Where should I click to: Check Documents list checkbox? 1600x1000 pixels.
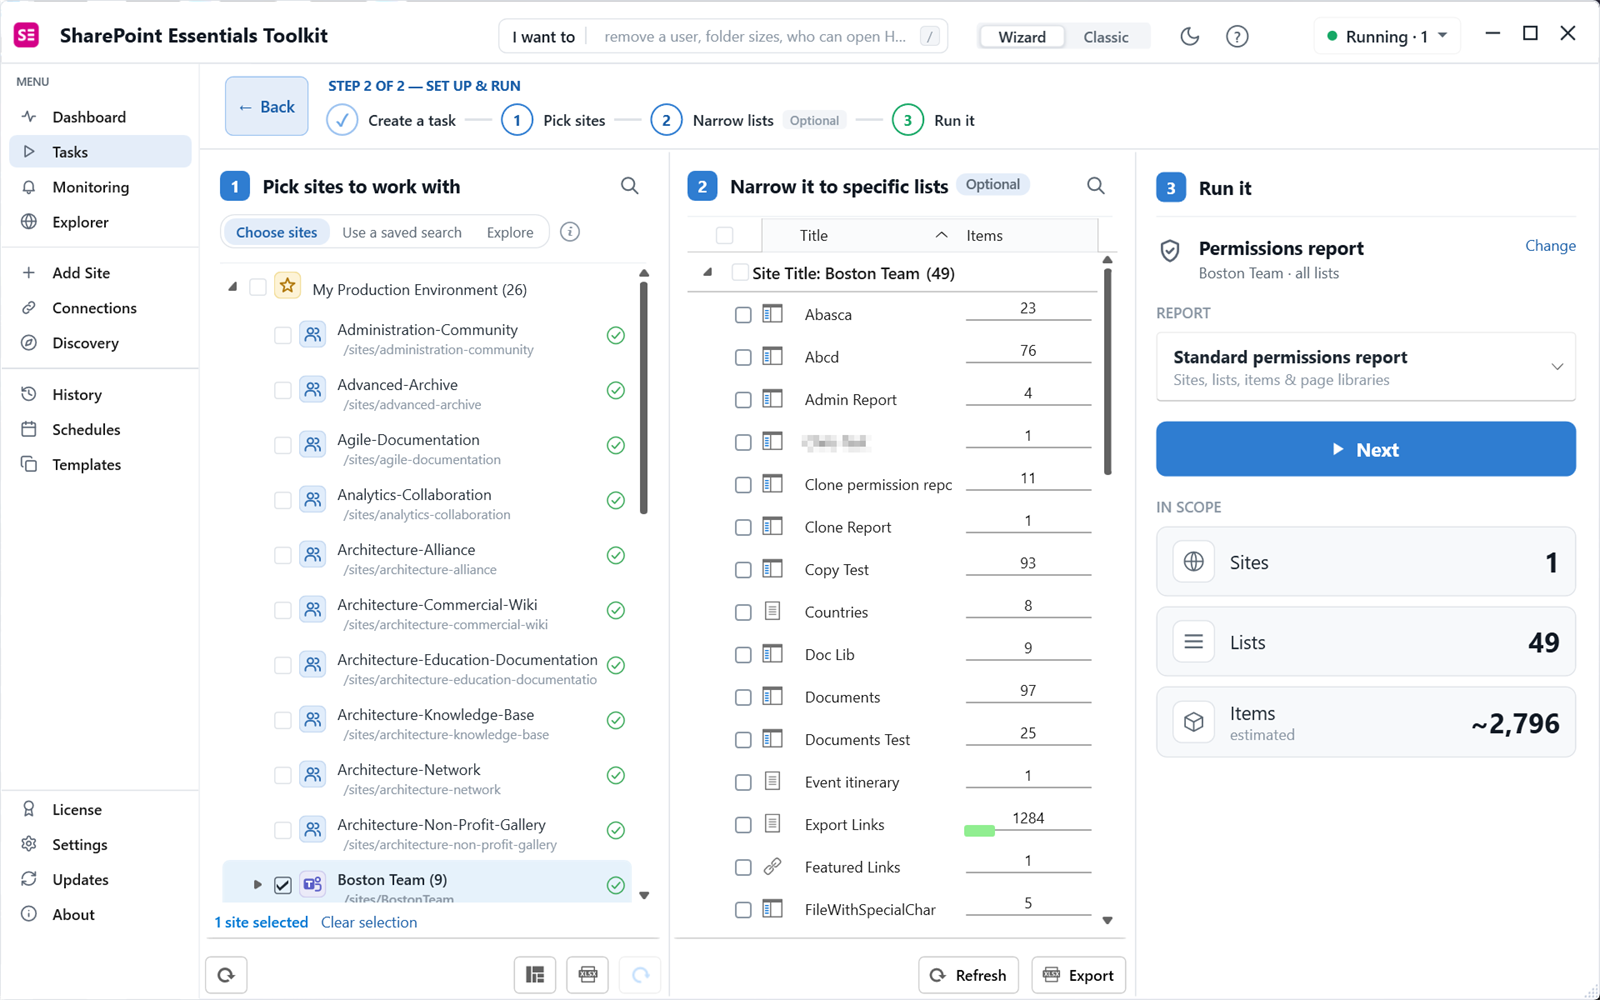(x=743, y=697)
